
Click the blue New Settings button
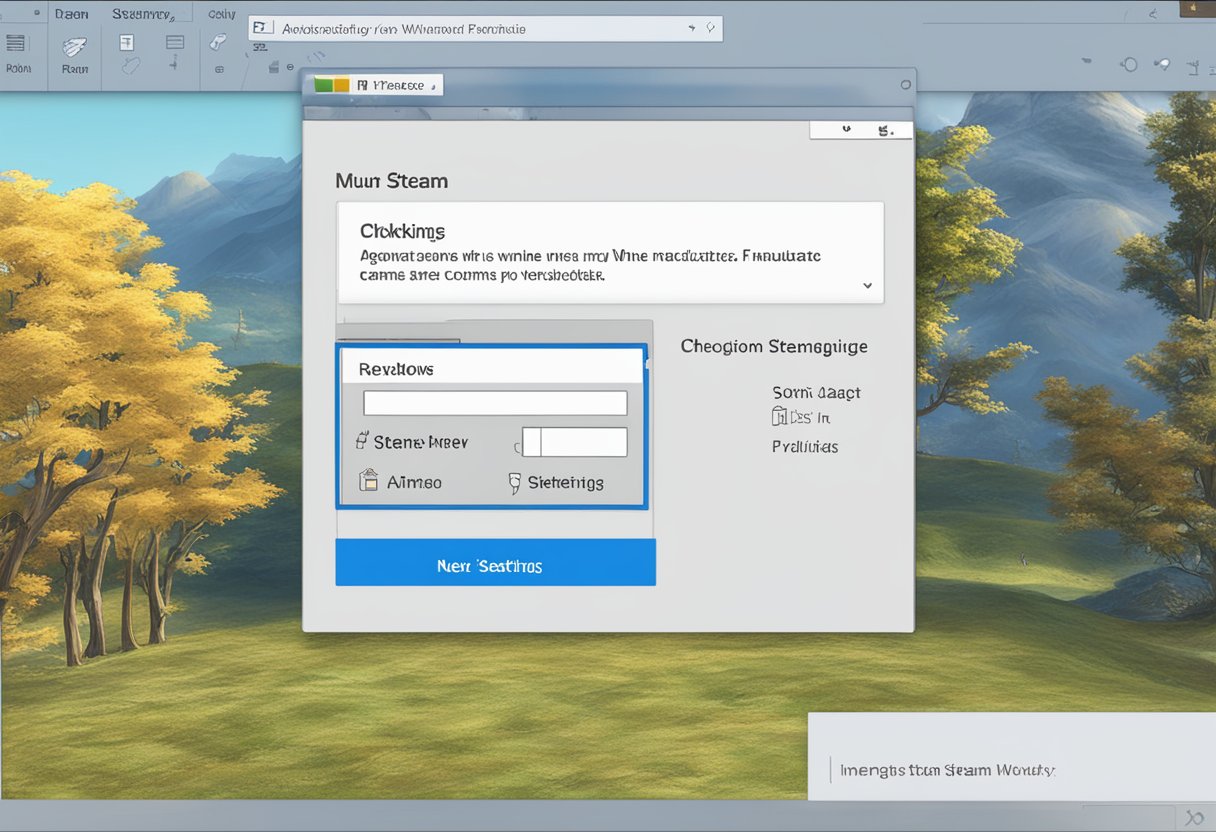(495, 563)
